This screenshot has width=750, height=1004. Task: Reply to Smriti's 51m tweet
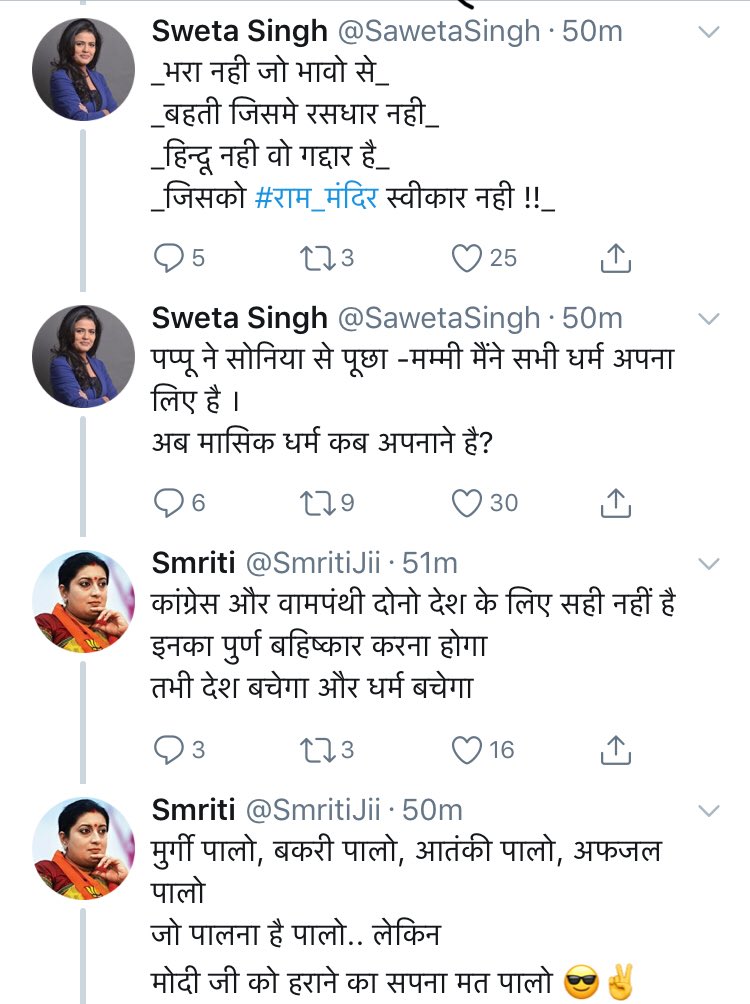168,750
